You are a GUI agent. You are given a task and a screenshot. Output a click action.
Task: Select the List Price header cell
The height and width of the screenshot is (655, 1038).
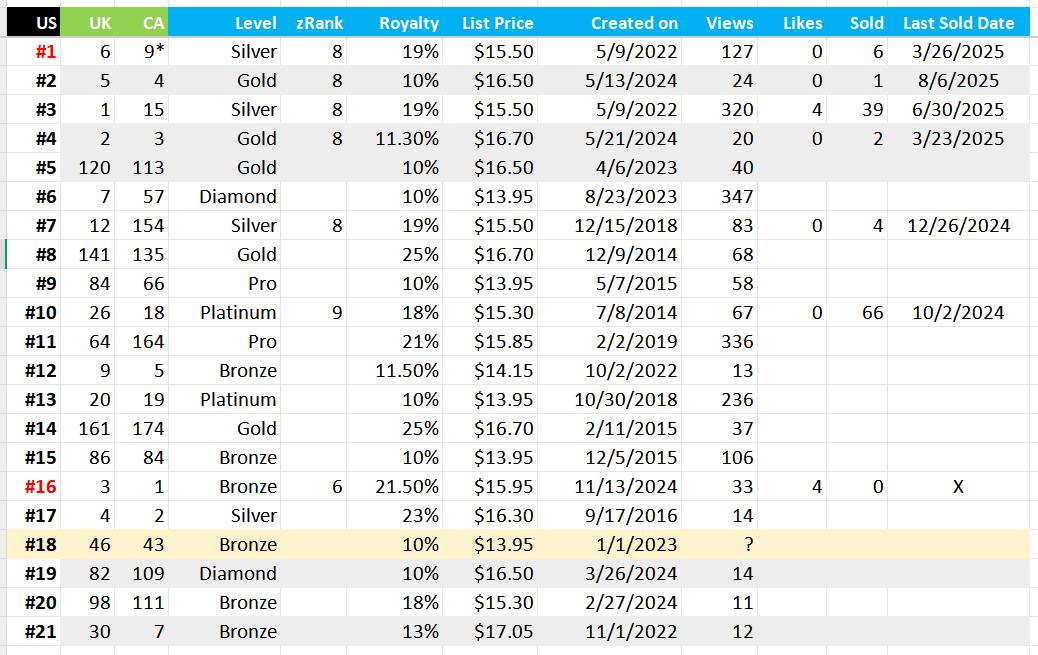(x=490, y=23)
